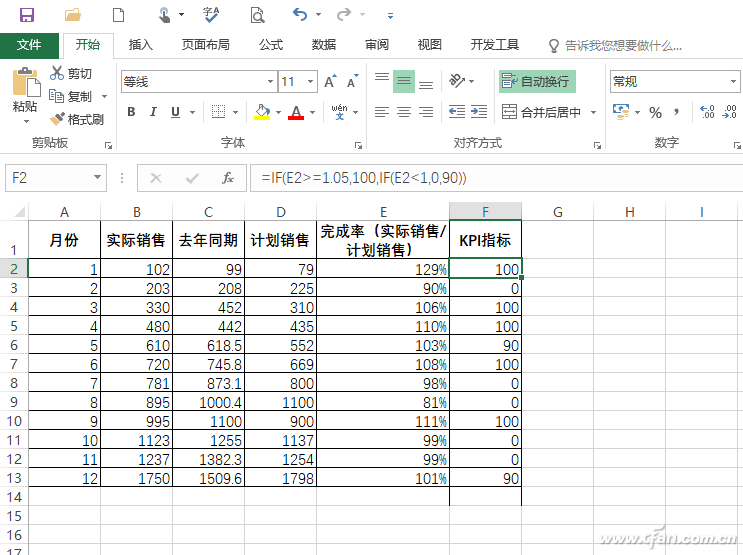This screenshot has width=743, height=555.
Task: Toggle Italic formatting
Action: (x=153, y=112)
